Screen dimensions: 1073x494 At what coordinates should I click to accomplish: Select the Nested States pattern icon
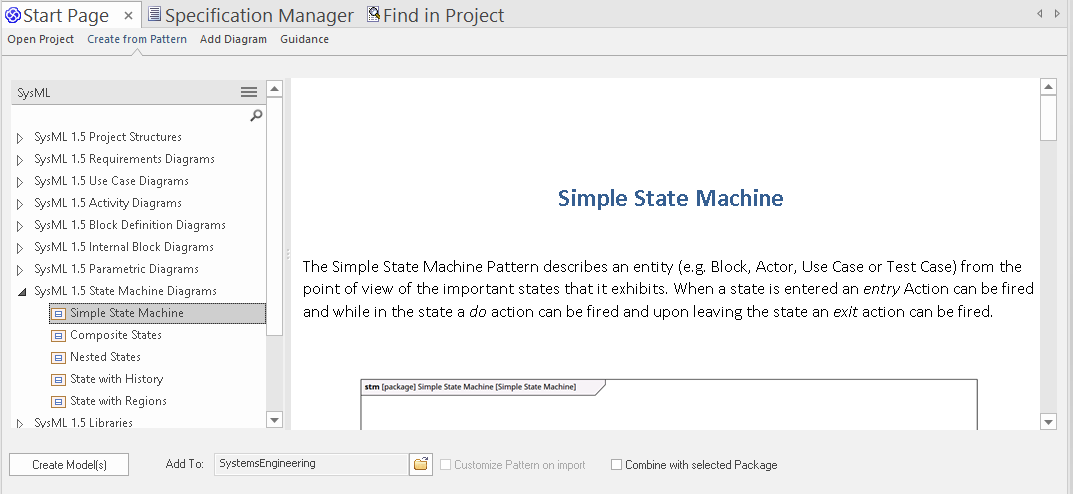(x=58, y=357)
